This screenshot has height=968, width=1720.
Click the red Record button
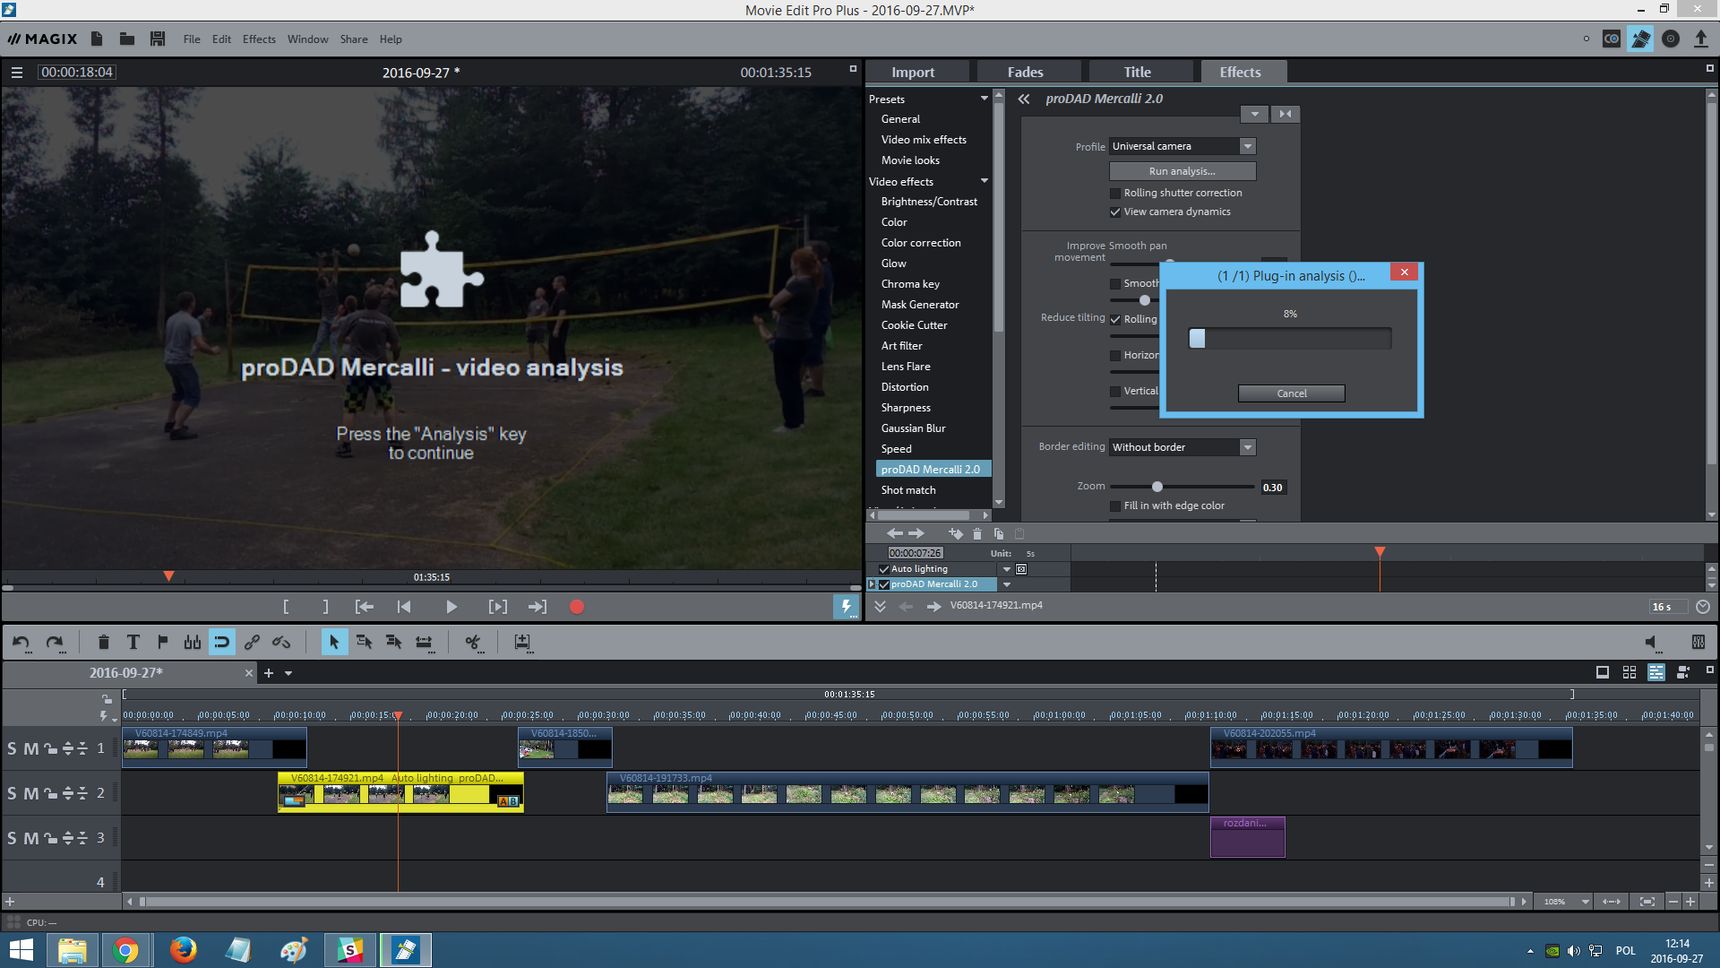(577, 607)
